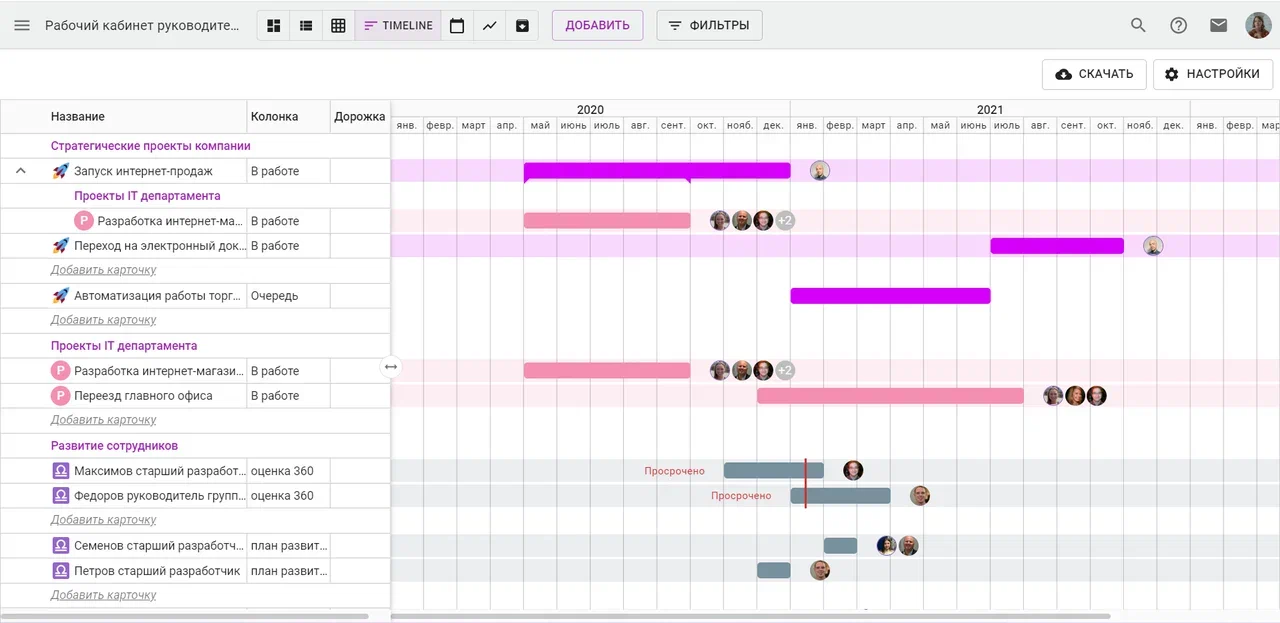Click the gray Максимов overdue timeline bar
Screen dimensions: 1280x623
(773, 471)
